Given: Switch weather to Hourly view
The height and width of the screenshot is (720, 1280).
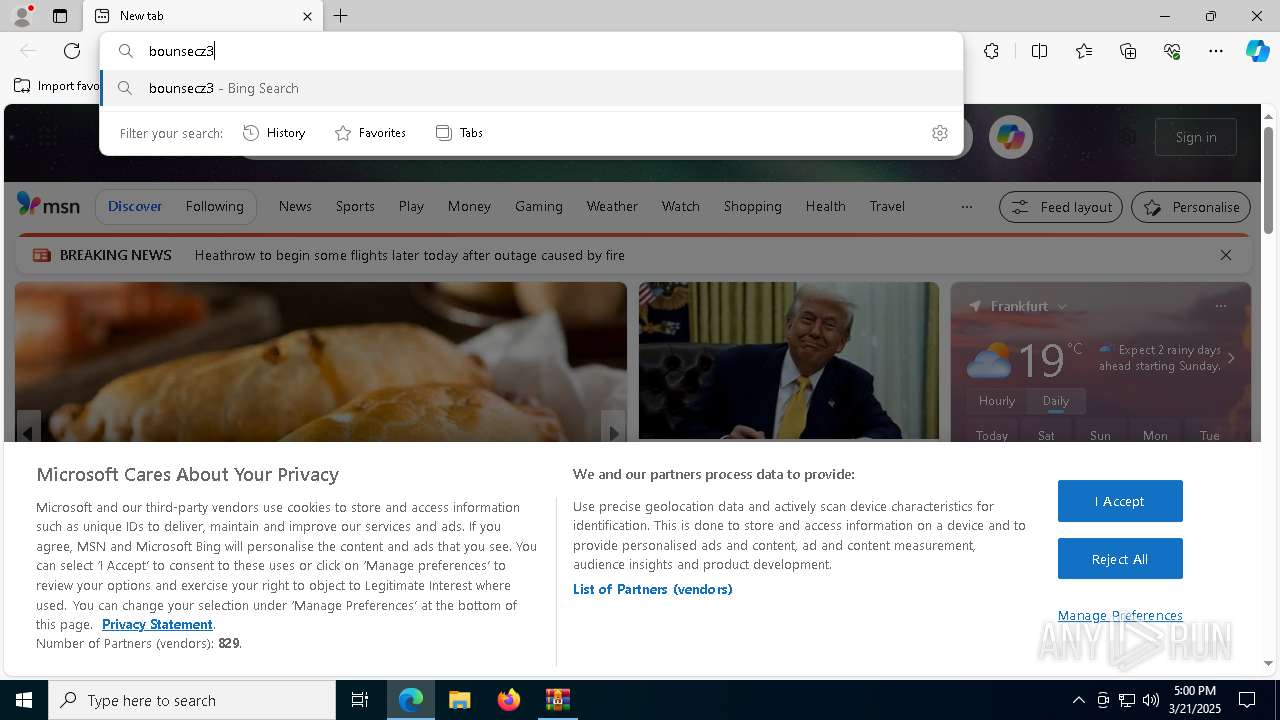Looking at the screenshot, I should [997, 401].
